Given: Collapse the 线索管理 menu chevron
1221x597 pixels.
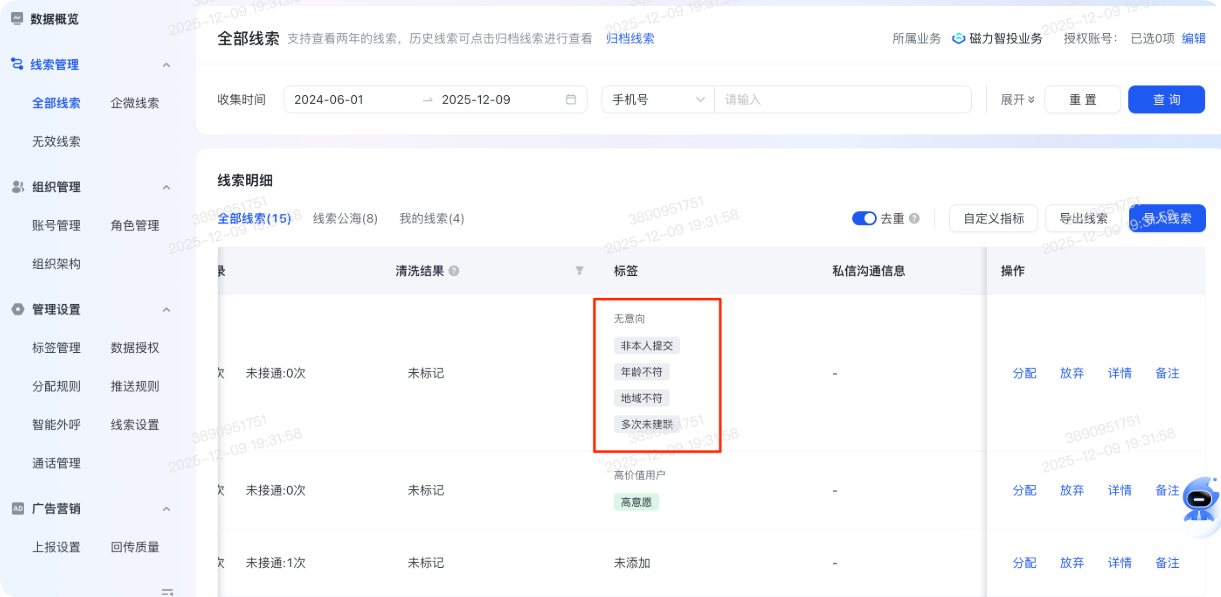Looking at the screenshot, I should coord(166,65).
